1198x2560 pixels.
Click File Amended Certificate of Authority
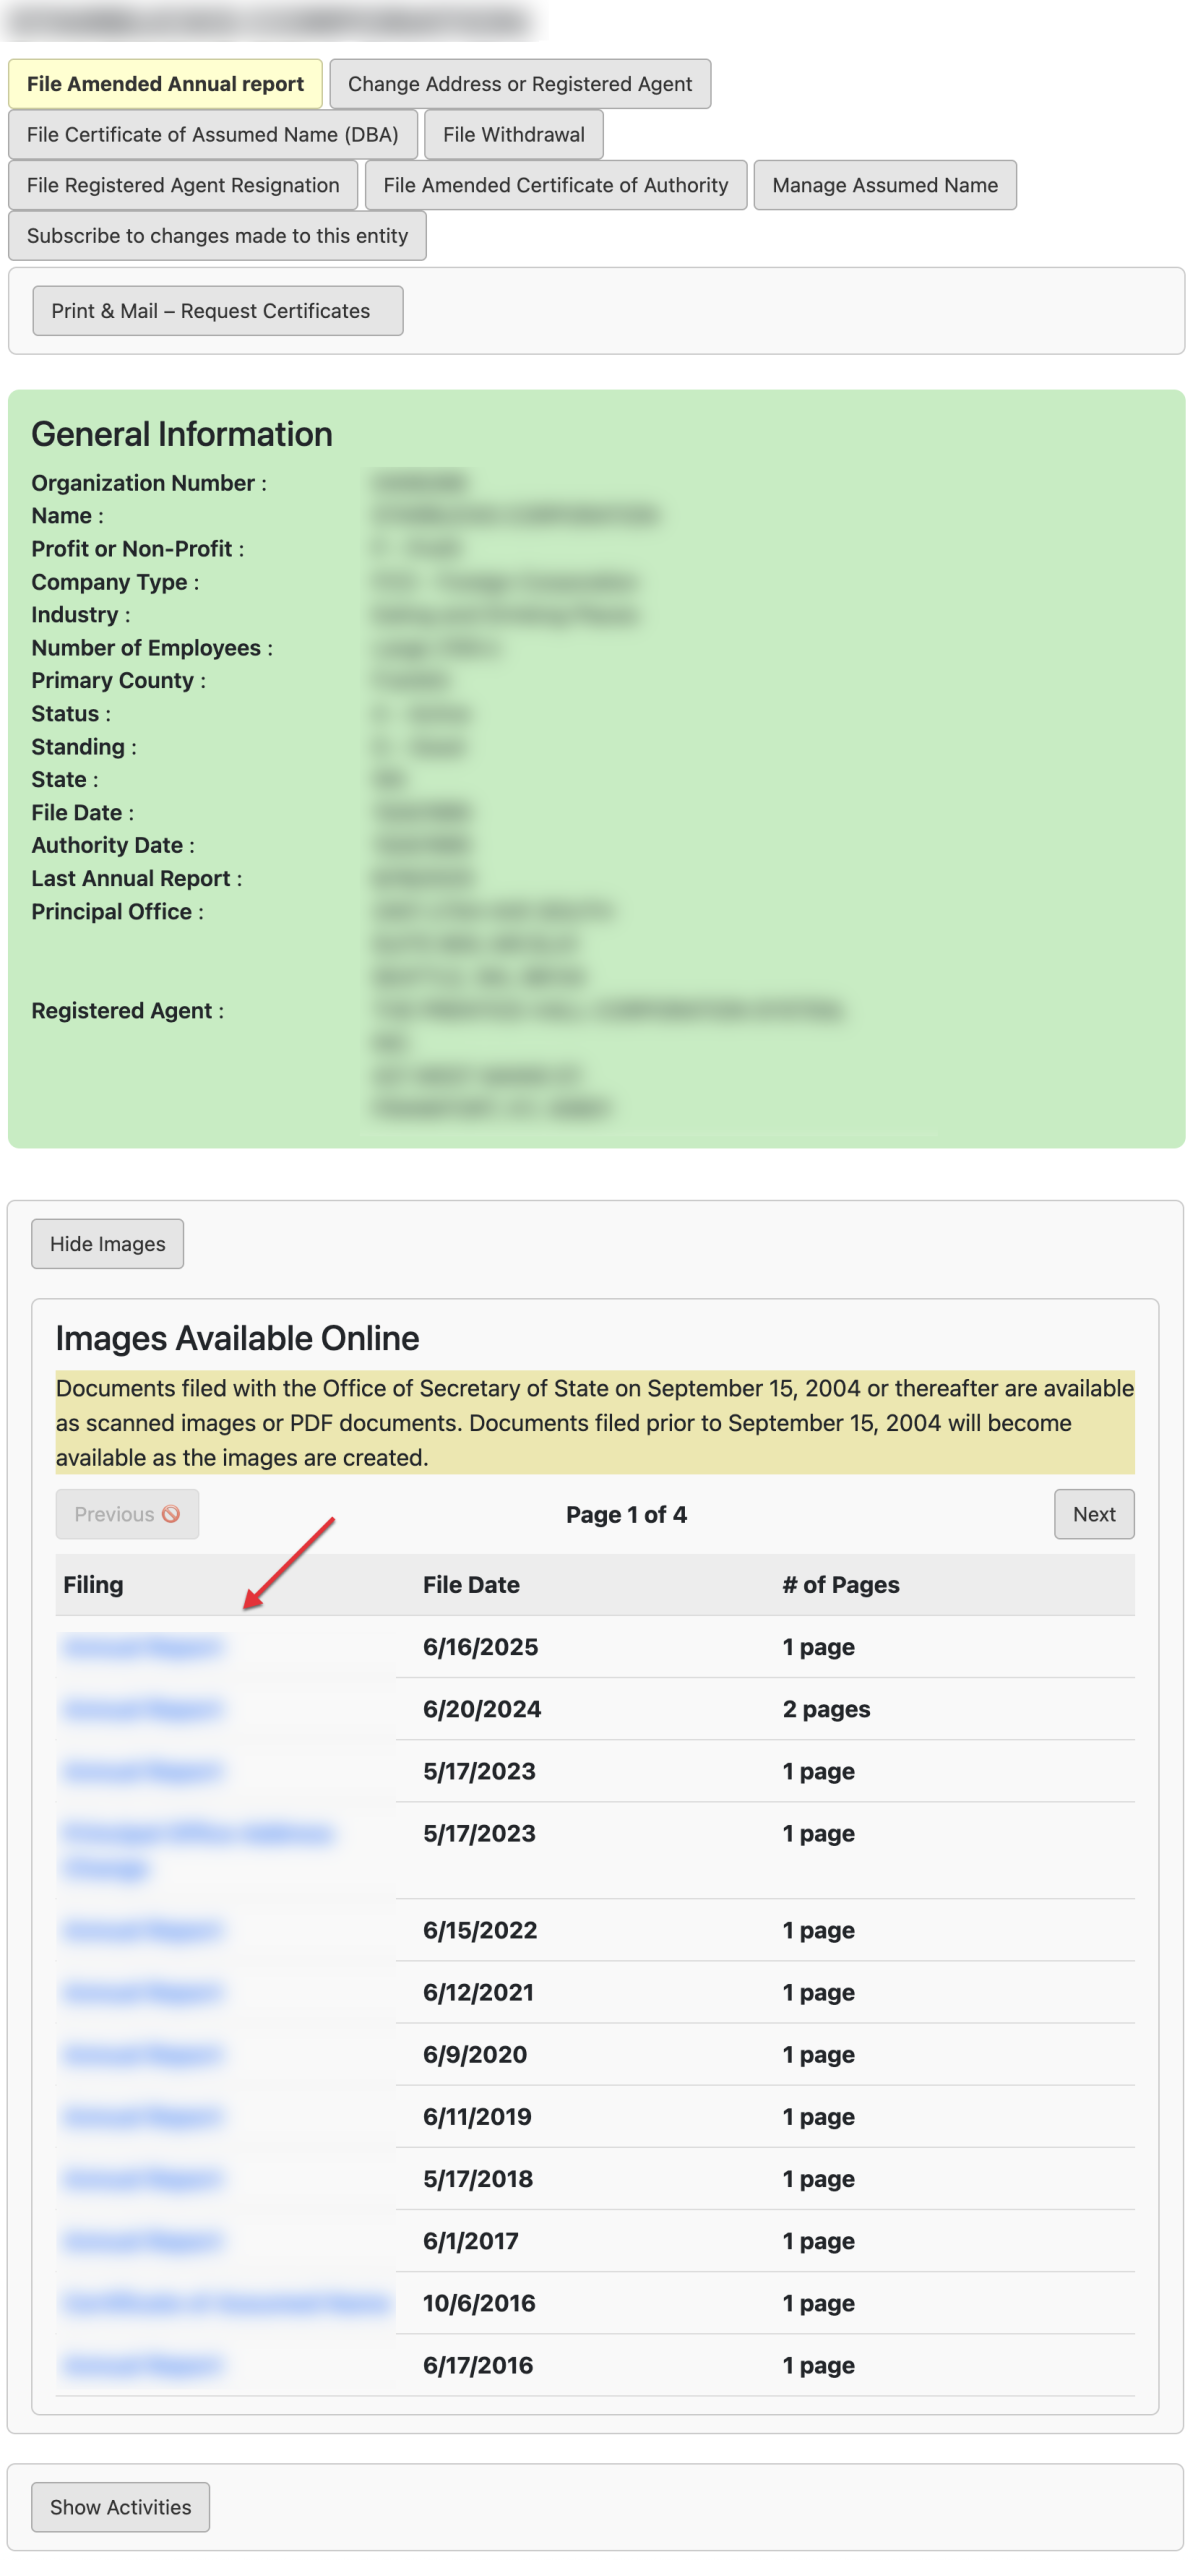[x=555, y=186]
